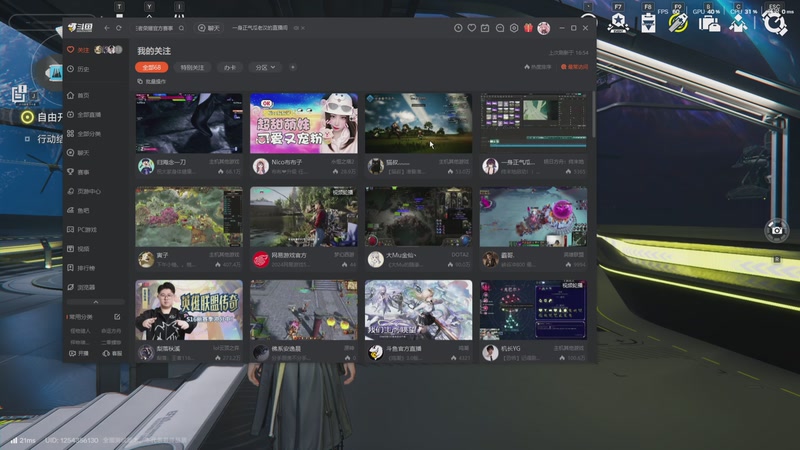Open the user avatar profile menu
800x450 pixels.
click(543, 28)
